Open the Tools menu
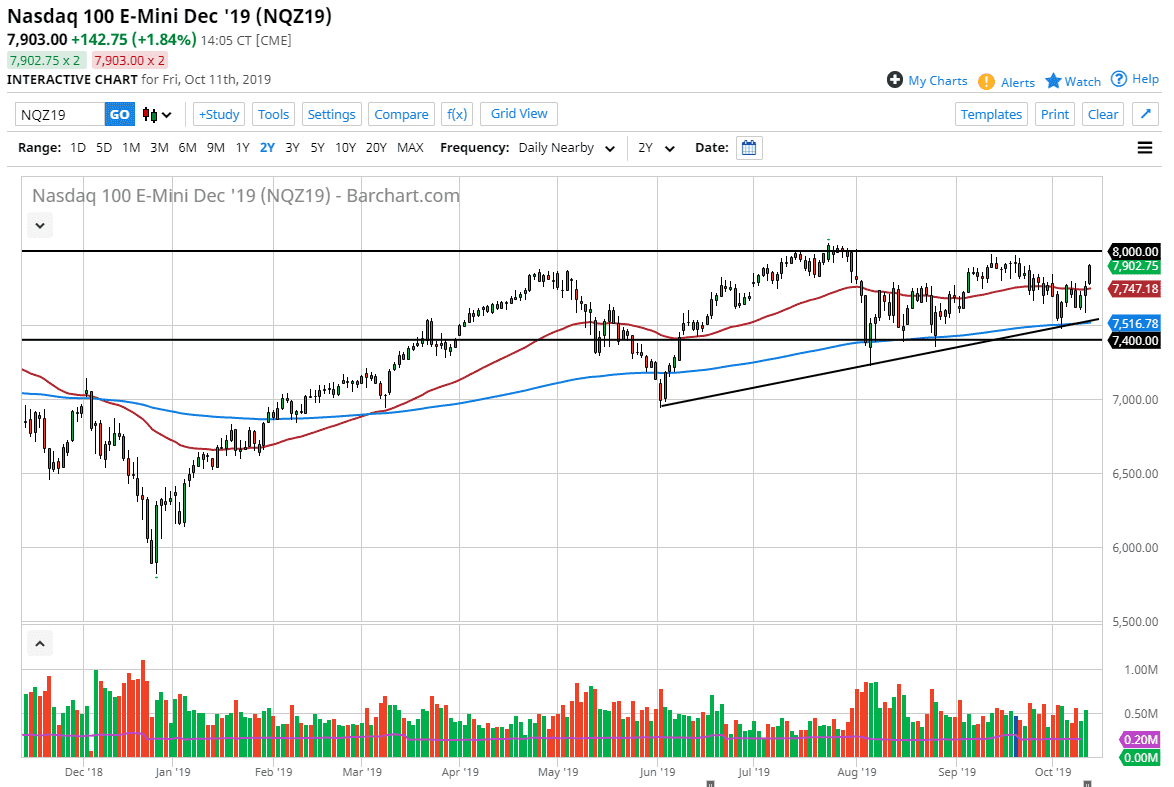Image resolution: width=1174 pixels, height=787 pixels. point(273,114)
